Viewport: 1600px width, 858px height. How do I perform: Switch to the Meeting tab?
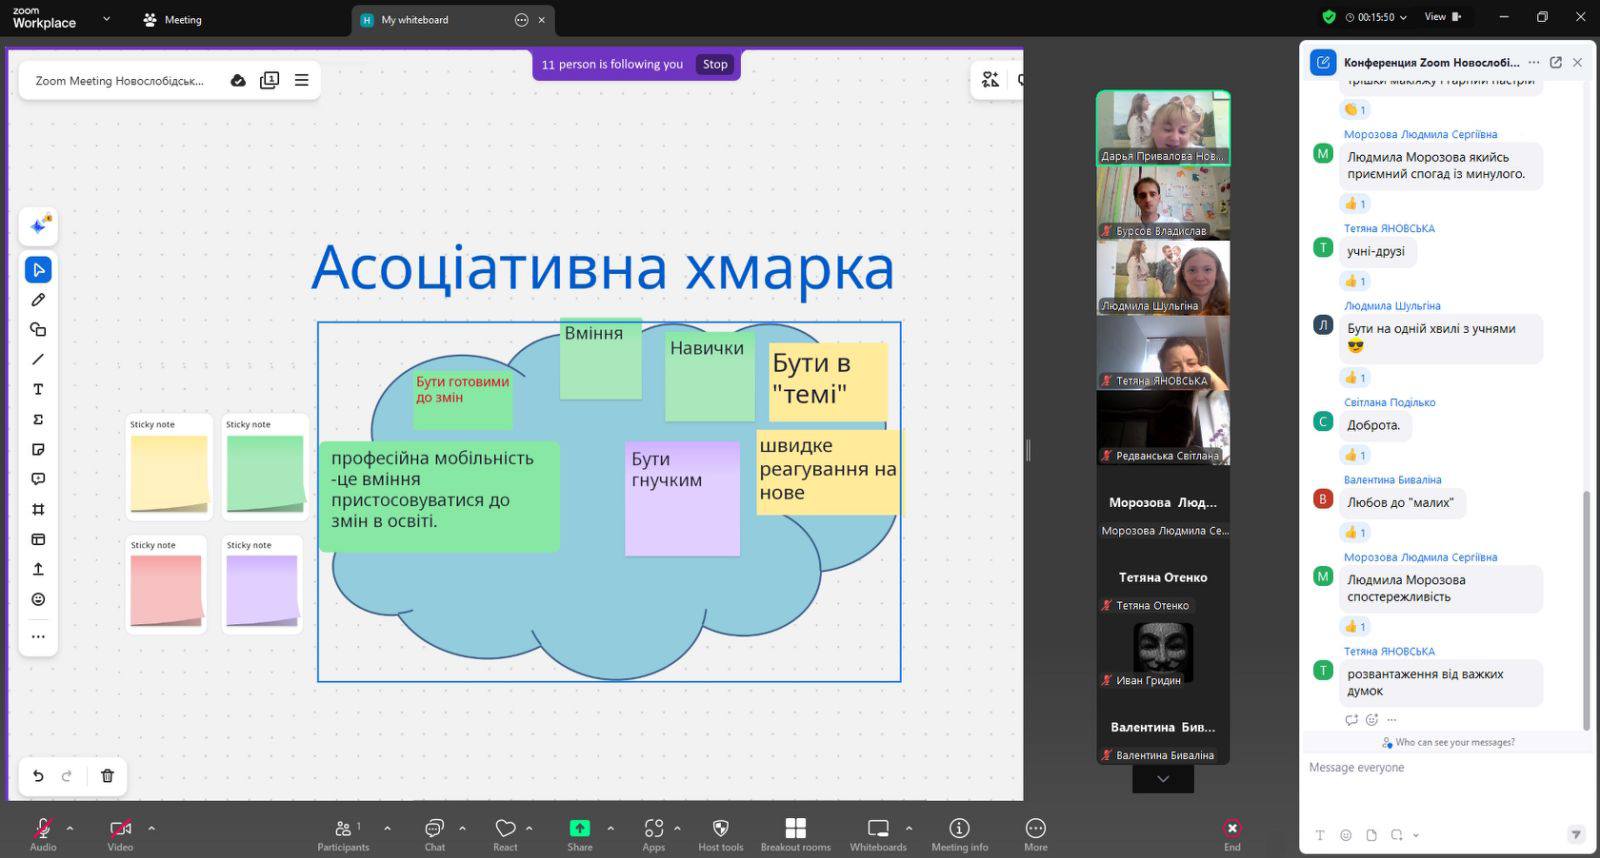(173, 20)
